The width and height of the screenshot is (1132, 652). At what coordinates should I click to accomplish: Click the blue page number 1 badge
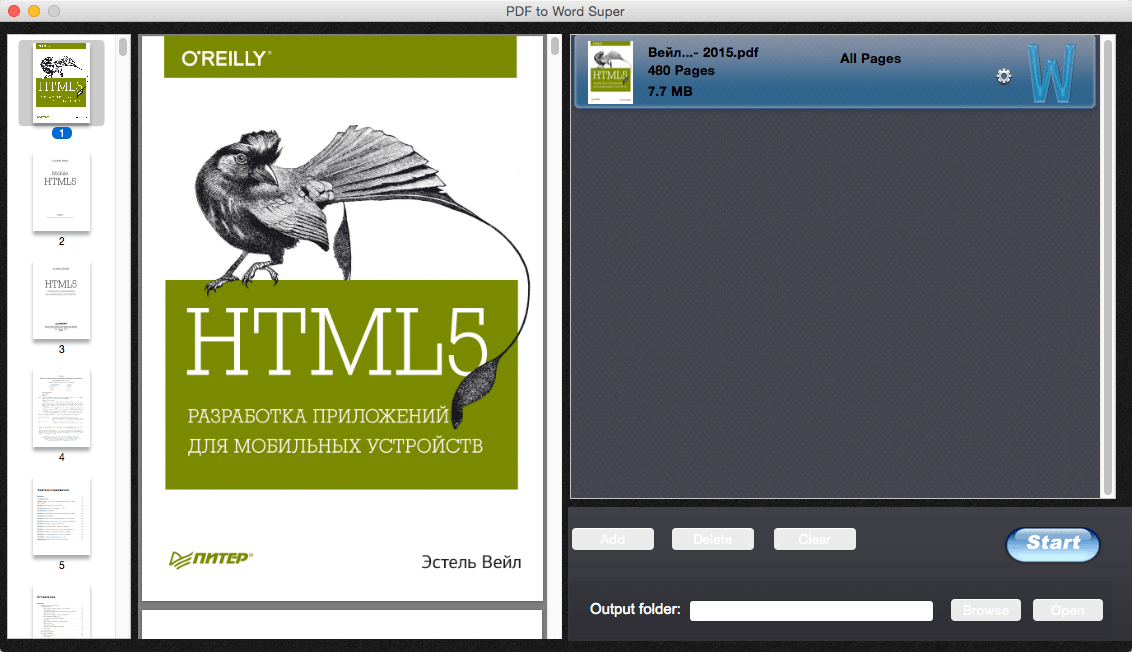(x=61, y=133)
